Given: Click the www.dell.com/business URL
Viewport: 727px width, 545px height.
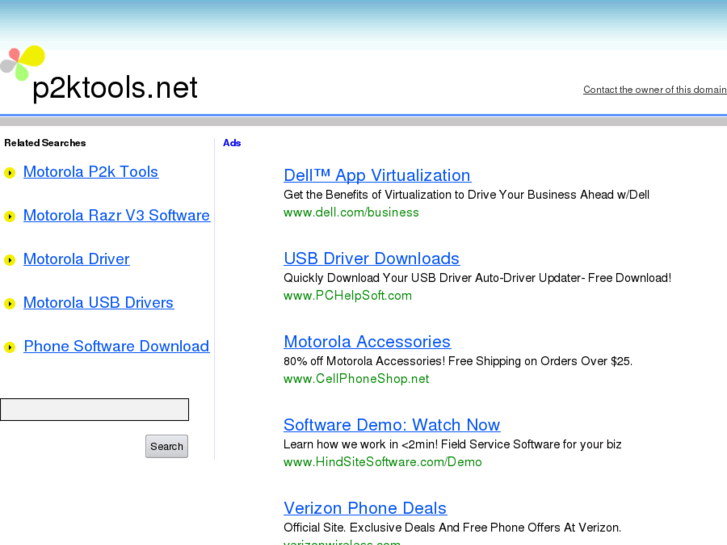Looking at the screenshot, I should 351,212.
